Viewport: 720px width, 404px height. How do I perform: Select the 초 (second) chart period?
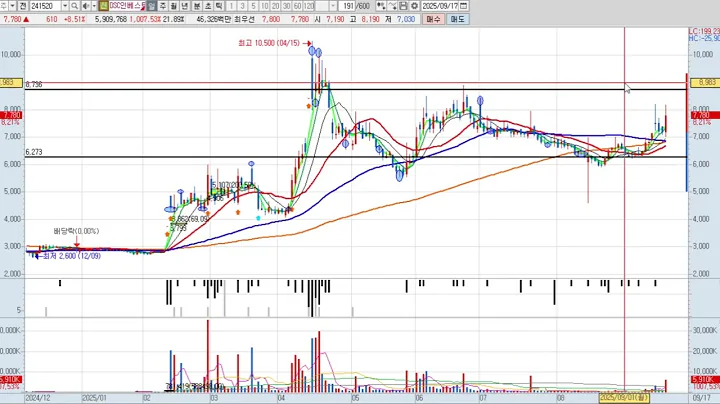[208, 6]
